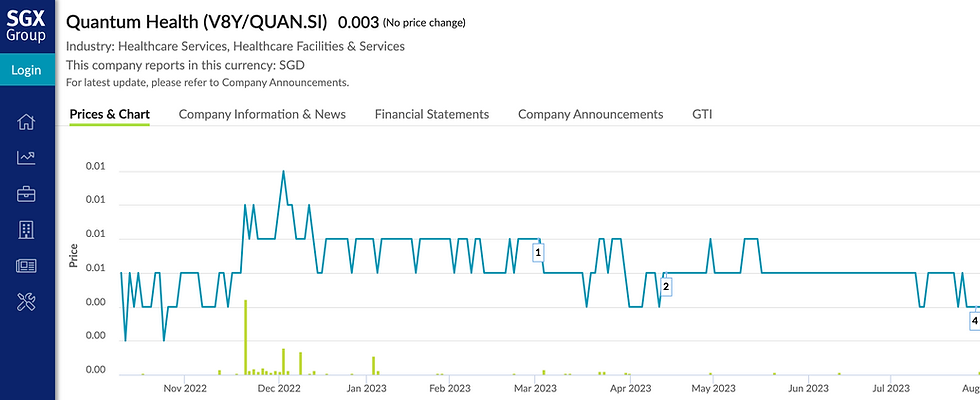Switch to the GTI tab
The height and width of the screenshot is (400, 980).
point(702,114)
